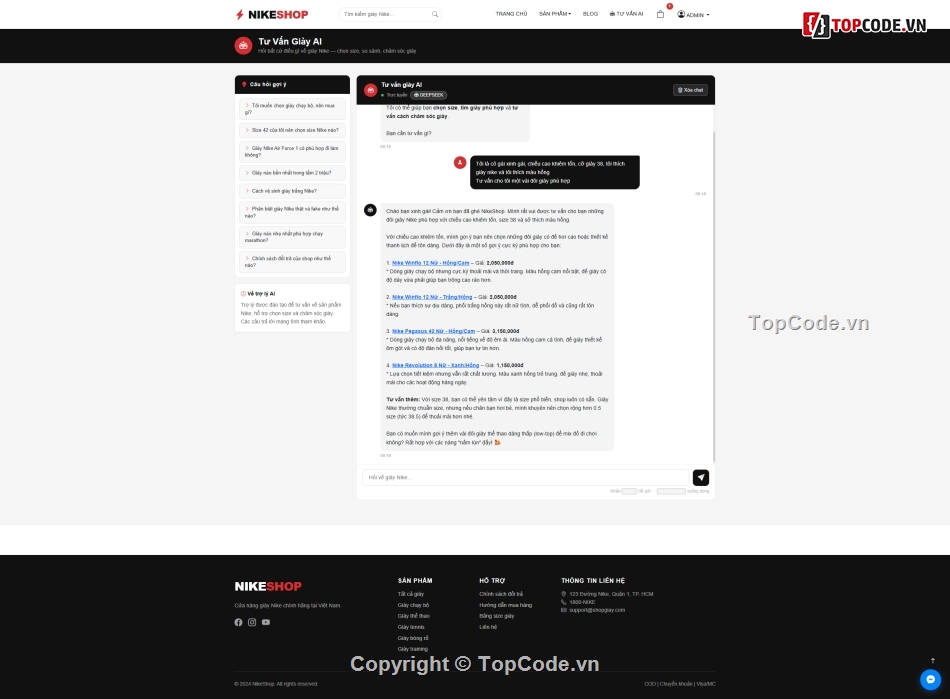
Task: Open Nike Revolution 8 Nữ - Xanh/Hồng link
Action: [435, 365]
